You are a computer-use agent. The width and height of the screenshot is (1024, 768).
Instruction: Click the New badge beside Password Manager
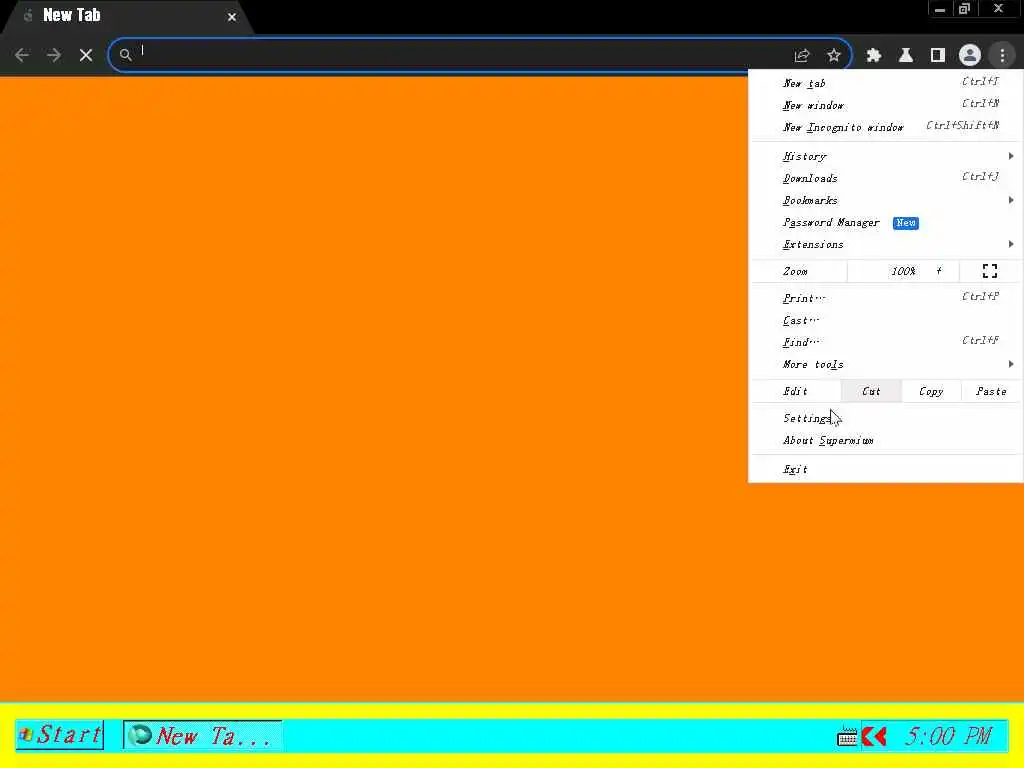906,223
